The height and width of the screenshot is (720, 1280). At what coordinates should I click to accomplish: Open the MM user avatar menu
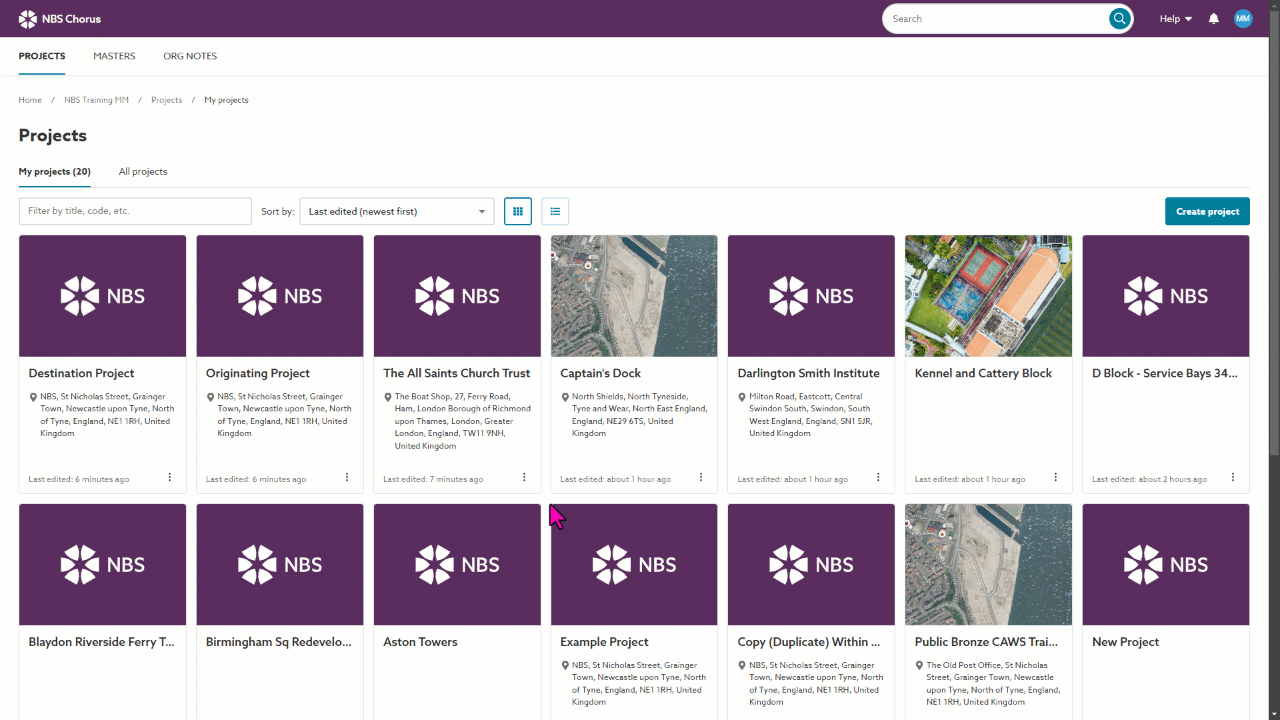1243,19
